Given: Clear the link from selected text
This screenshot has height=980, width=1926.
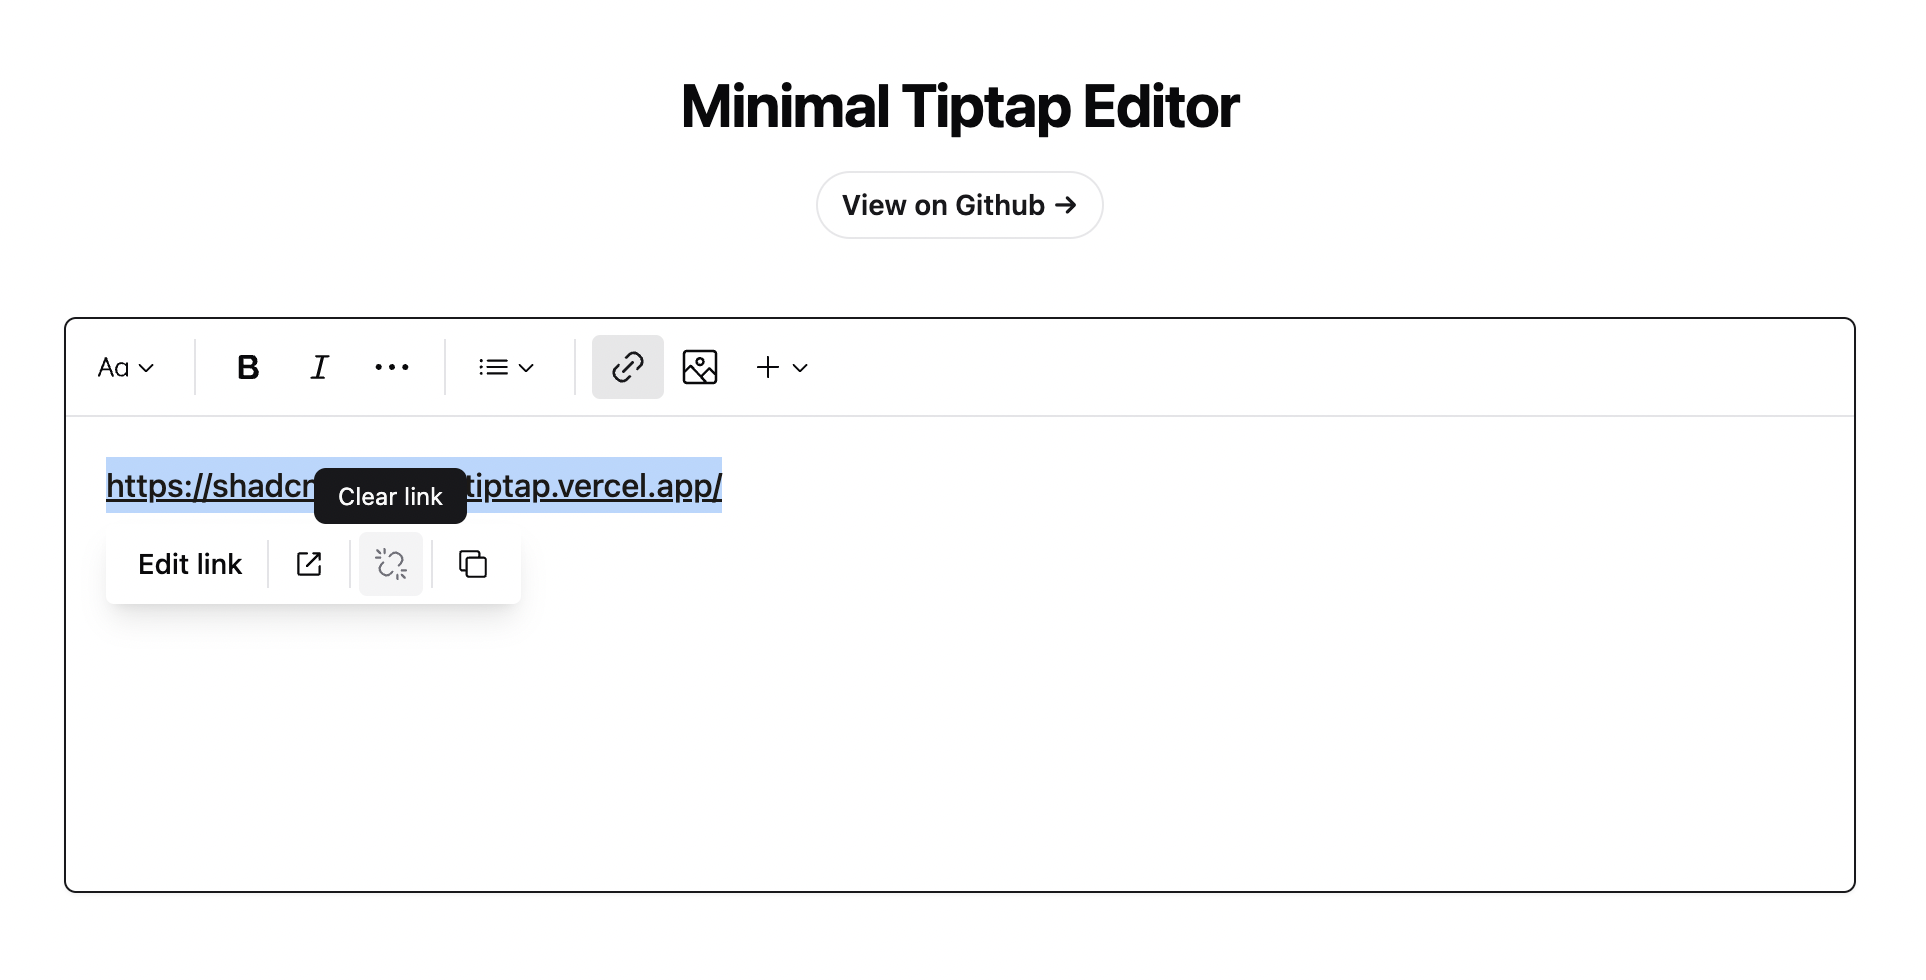Looking at the screenshot, I should pos(390,564).
